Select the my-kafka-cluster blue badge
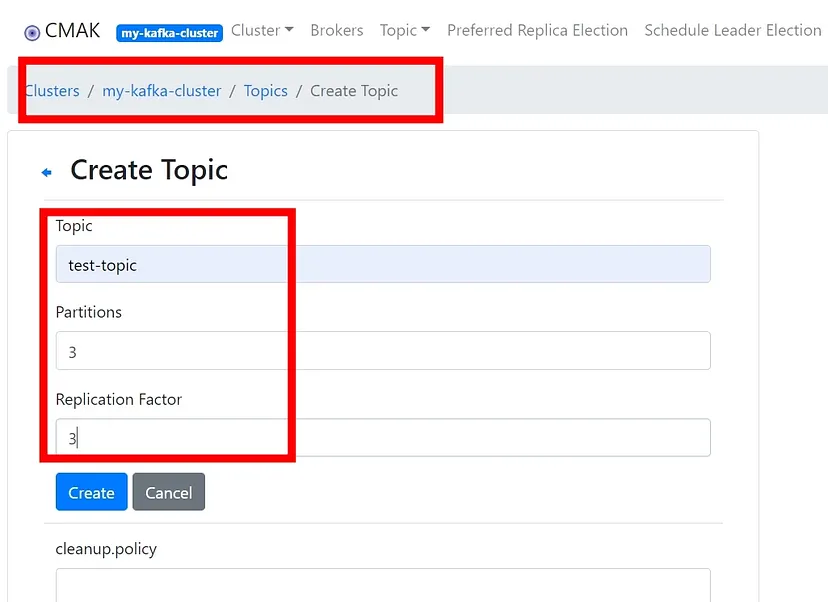This screenshot has height=602, width=828. [x=169, y=33]
